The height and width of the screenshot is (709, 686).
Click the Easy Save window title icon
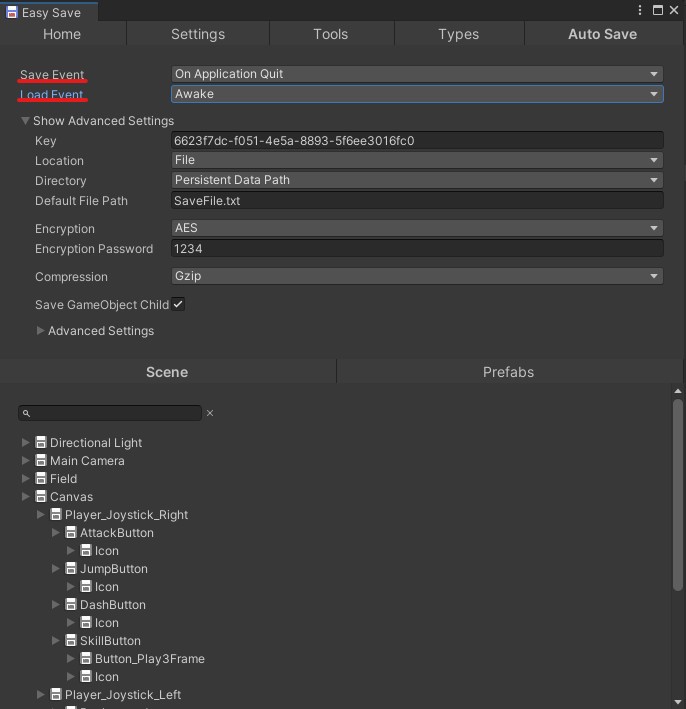coord(12,12)
